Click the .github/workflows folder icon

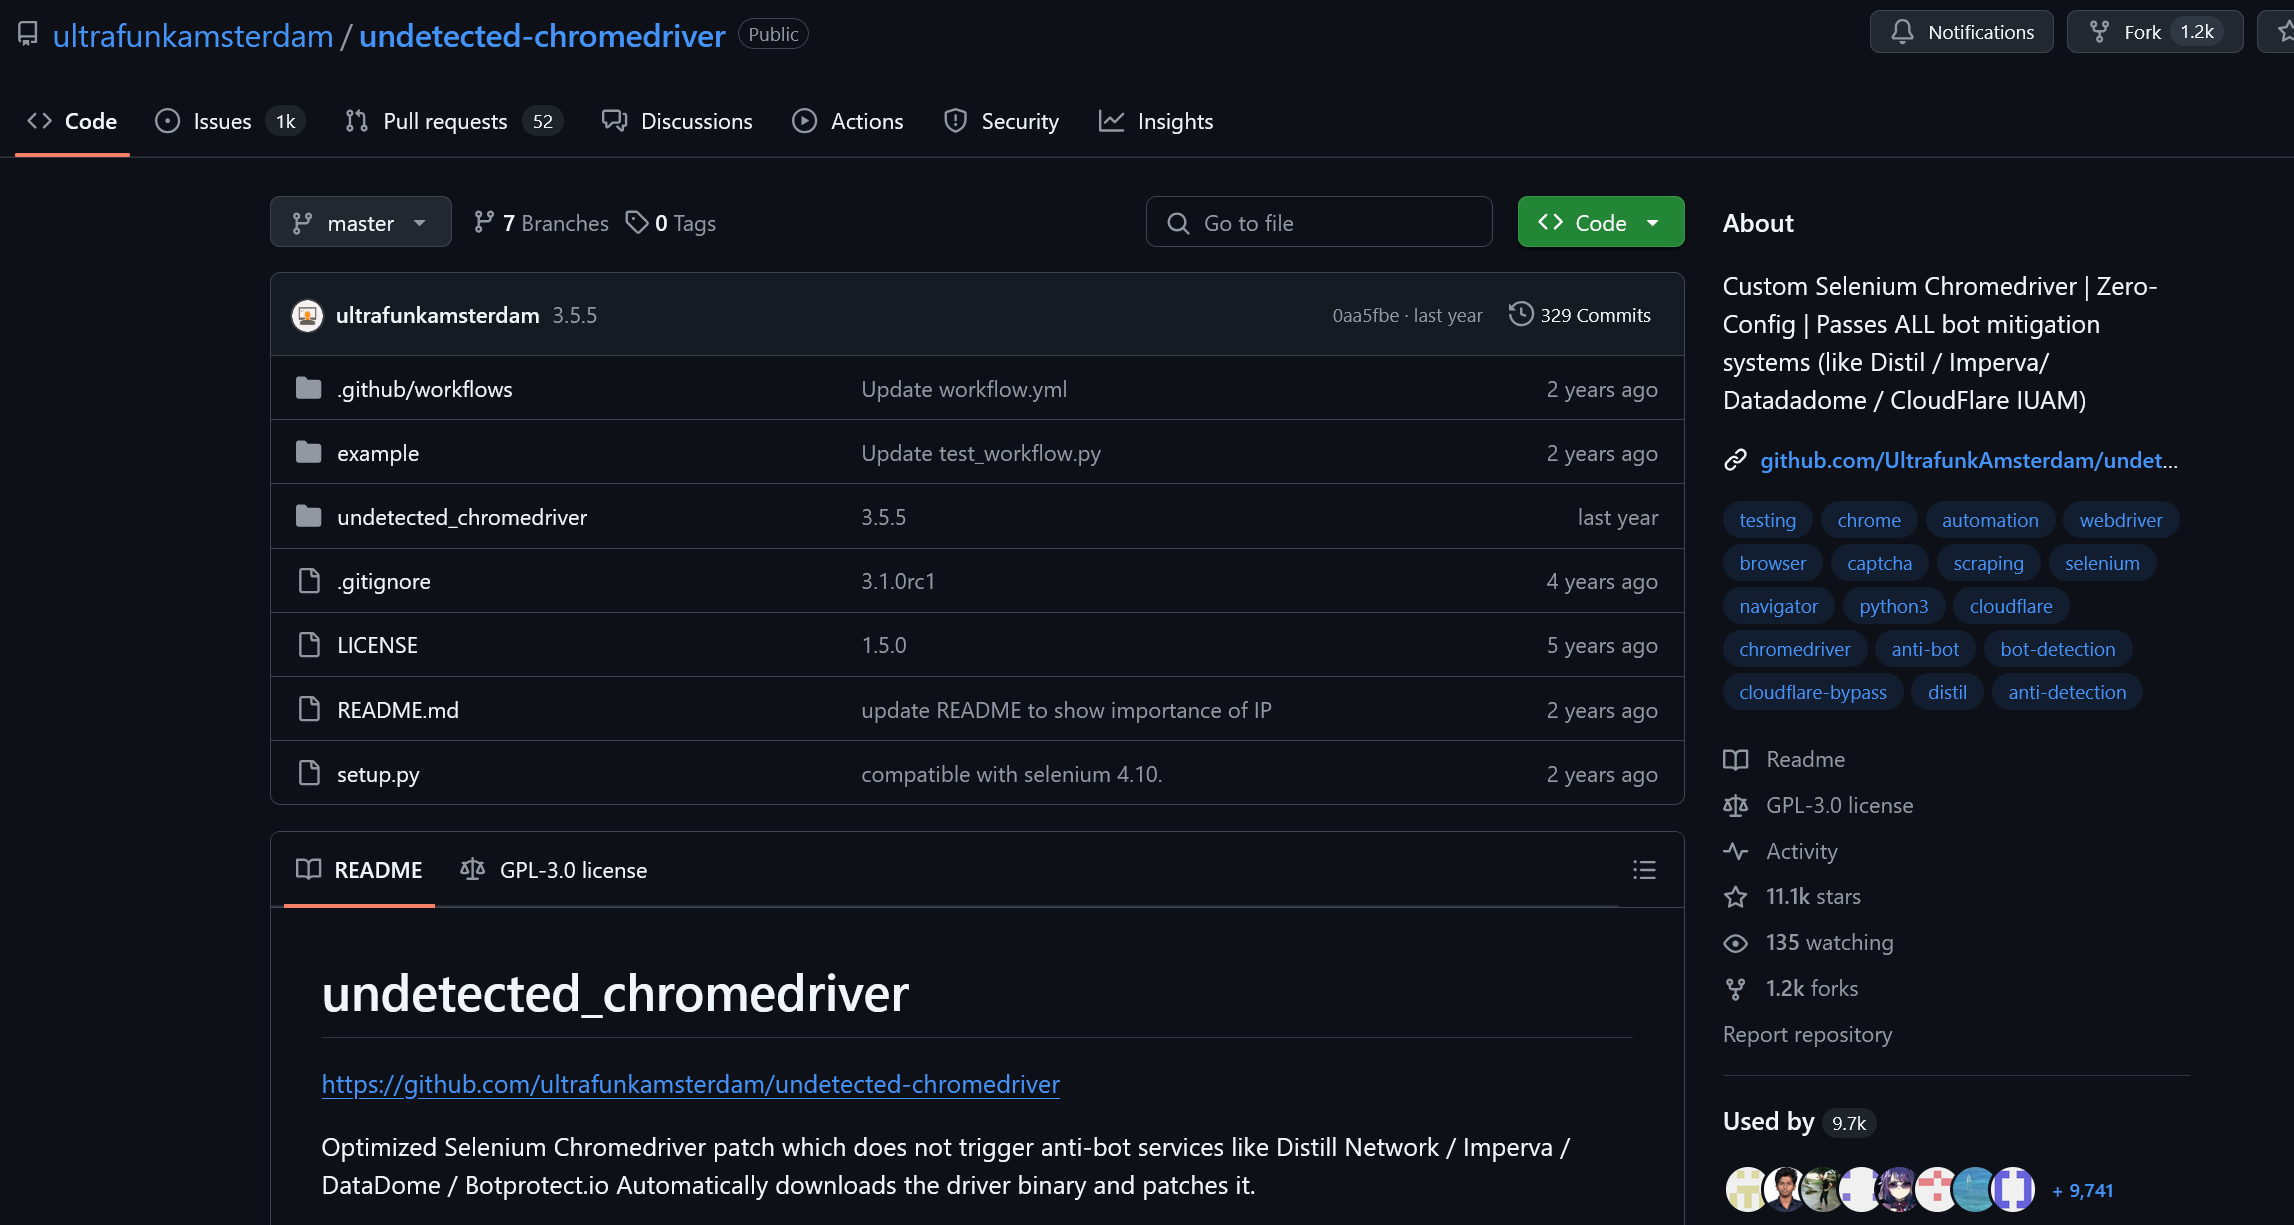click(309, 388)
